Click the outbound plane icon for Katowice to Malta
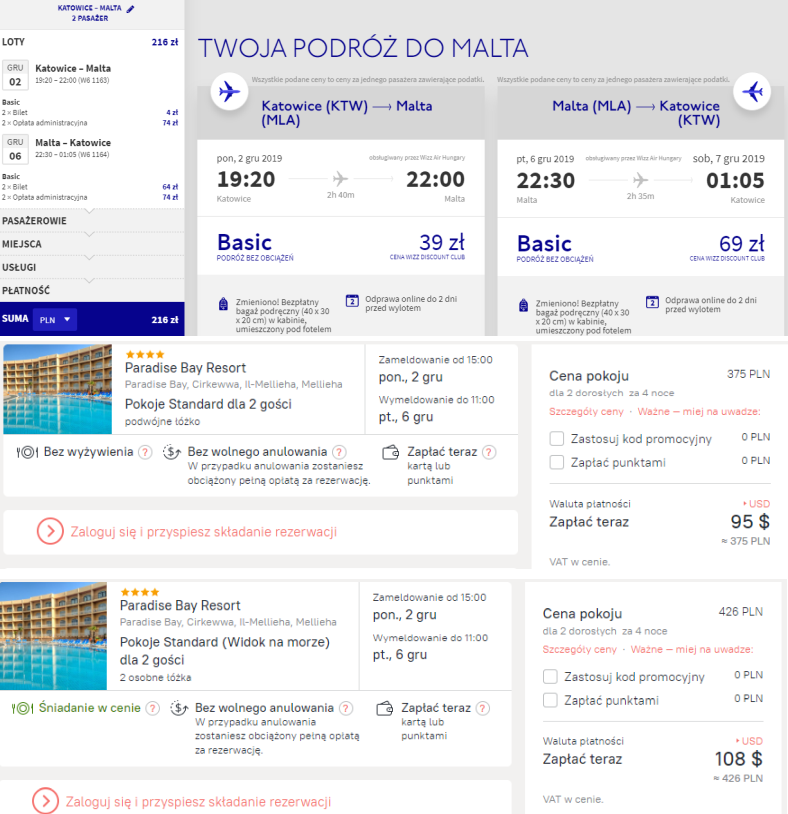788x814 pixels. click(x=229, y=92)
